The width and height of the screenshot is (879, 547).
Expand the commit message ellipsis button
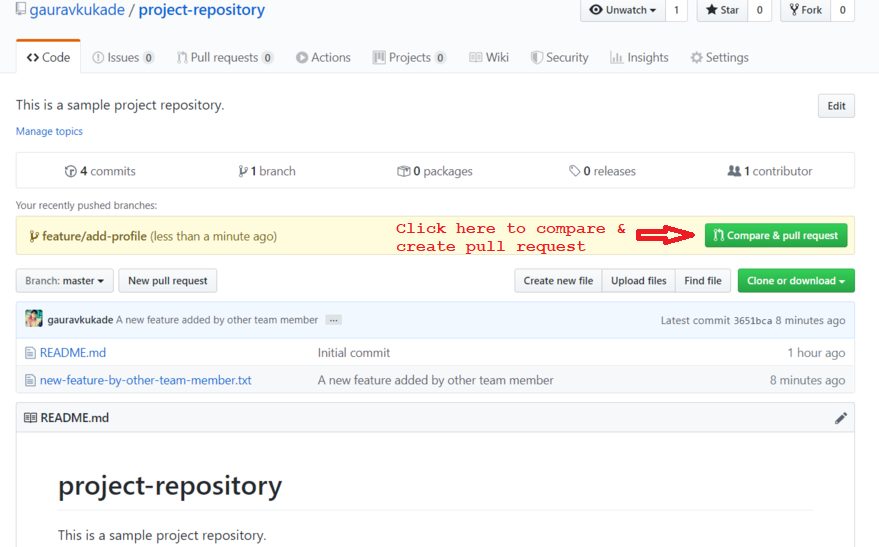[x=334, y=320]
